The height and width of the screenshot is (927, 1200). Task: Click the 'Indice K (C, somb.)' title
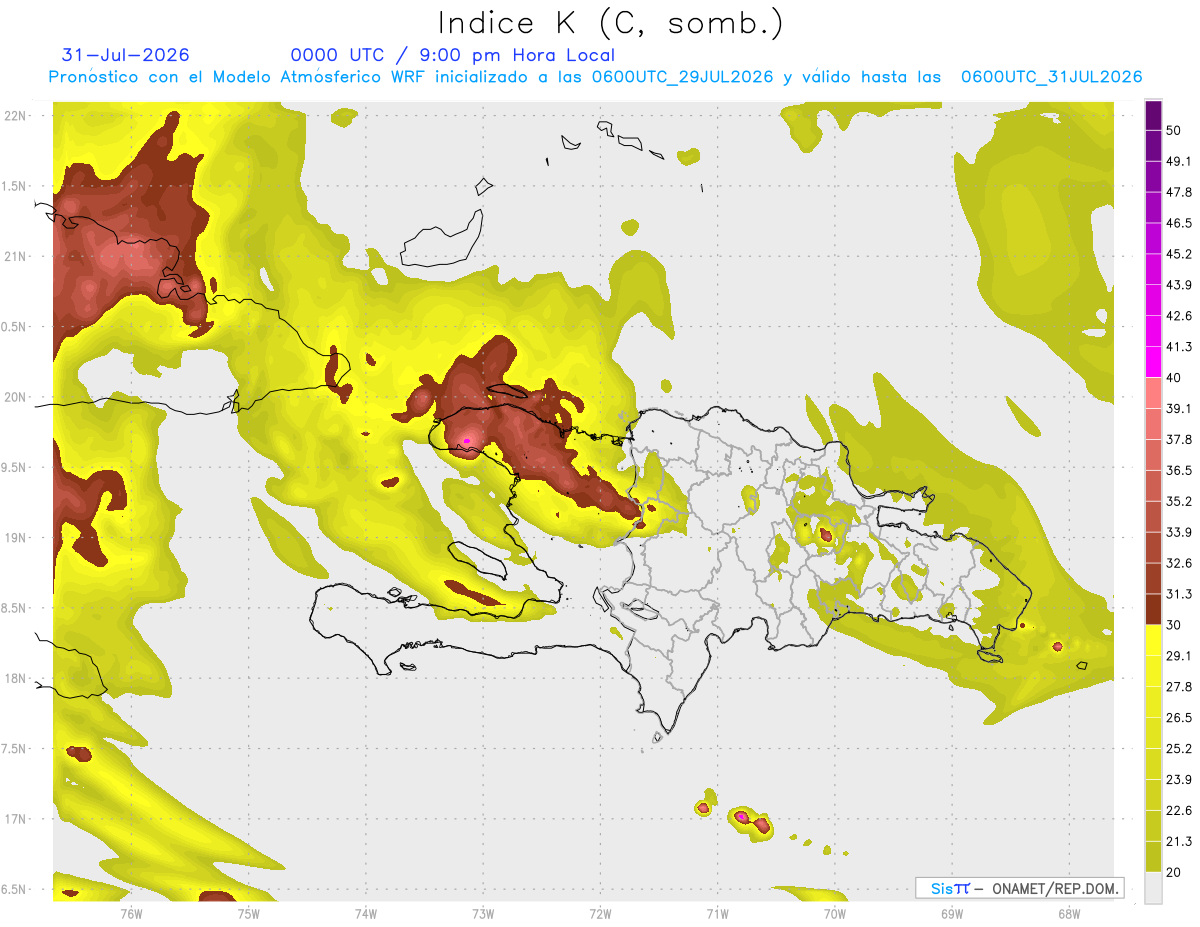click(x=611, y=22)
